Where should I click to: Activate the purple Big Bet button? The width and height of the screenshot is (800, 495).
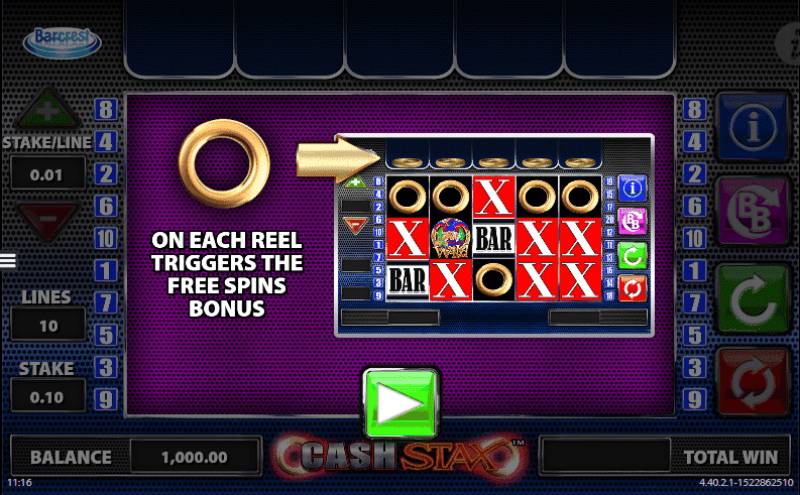pos(753,211)
